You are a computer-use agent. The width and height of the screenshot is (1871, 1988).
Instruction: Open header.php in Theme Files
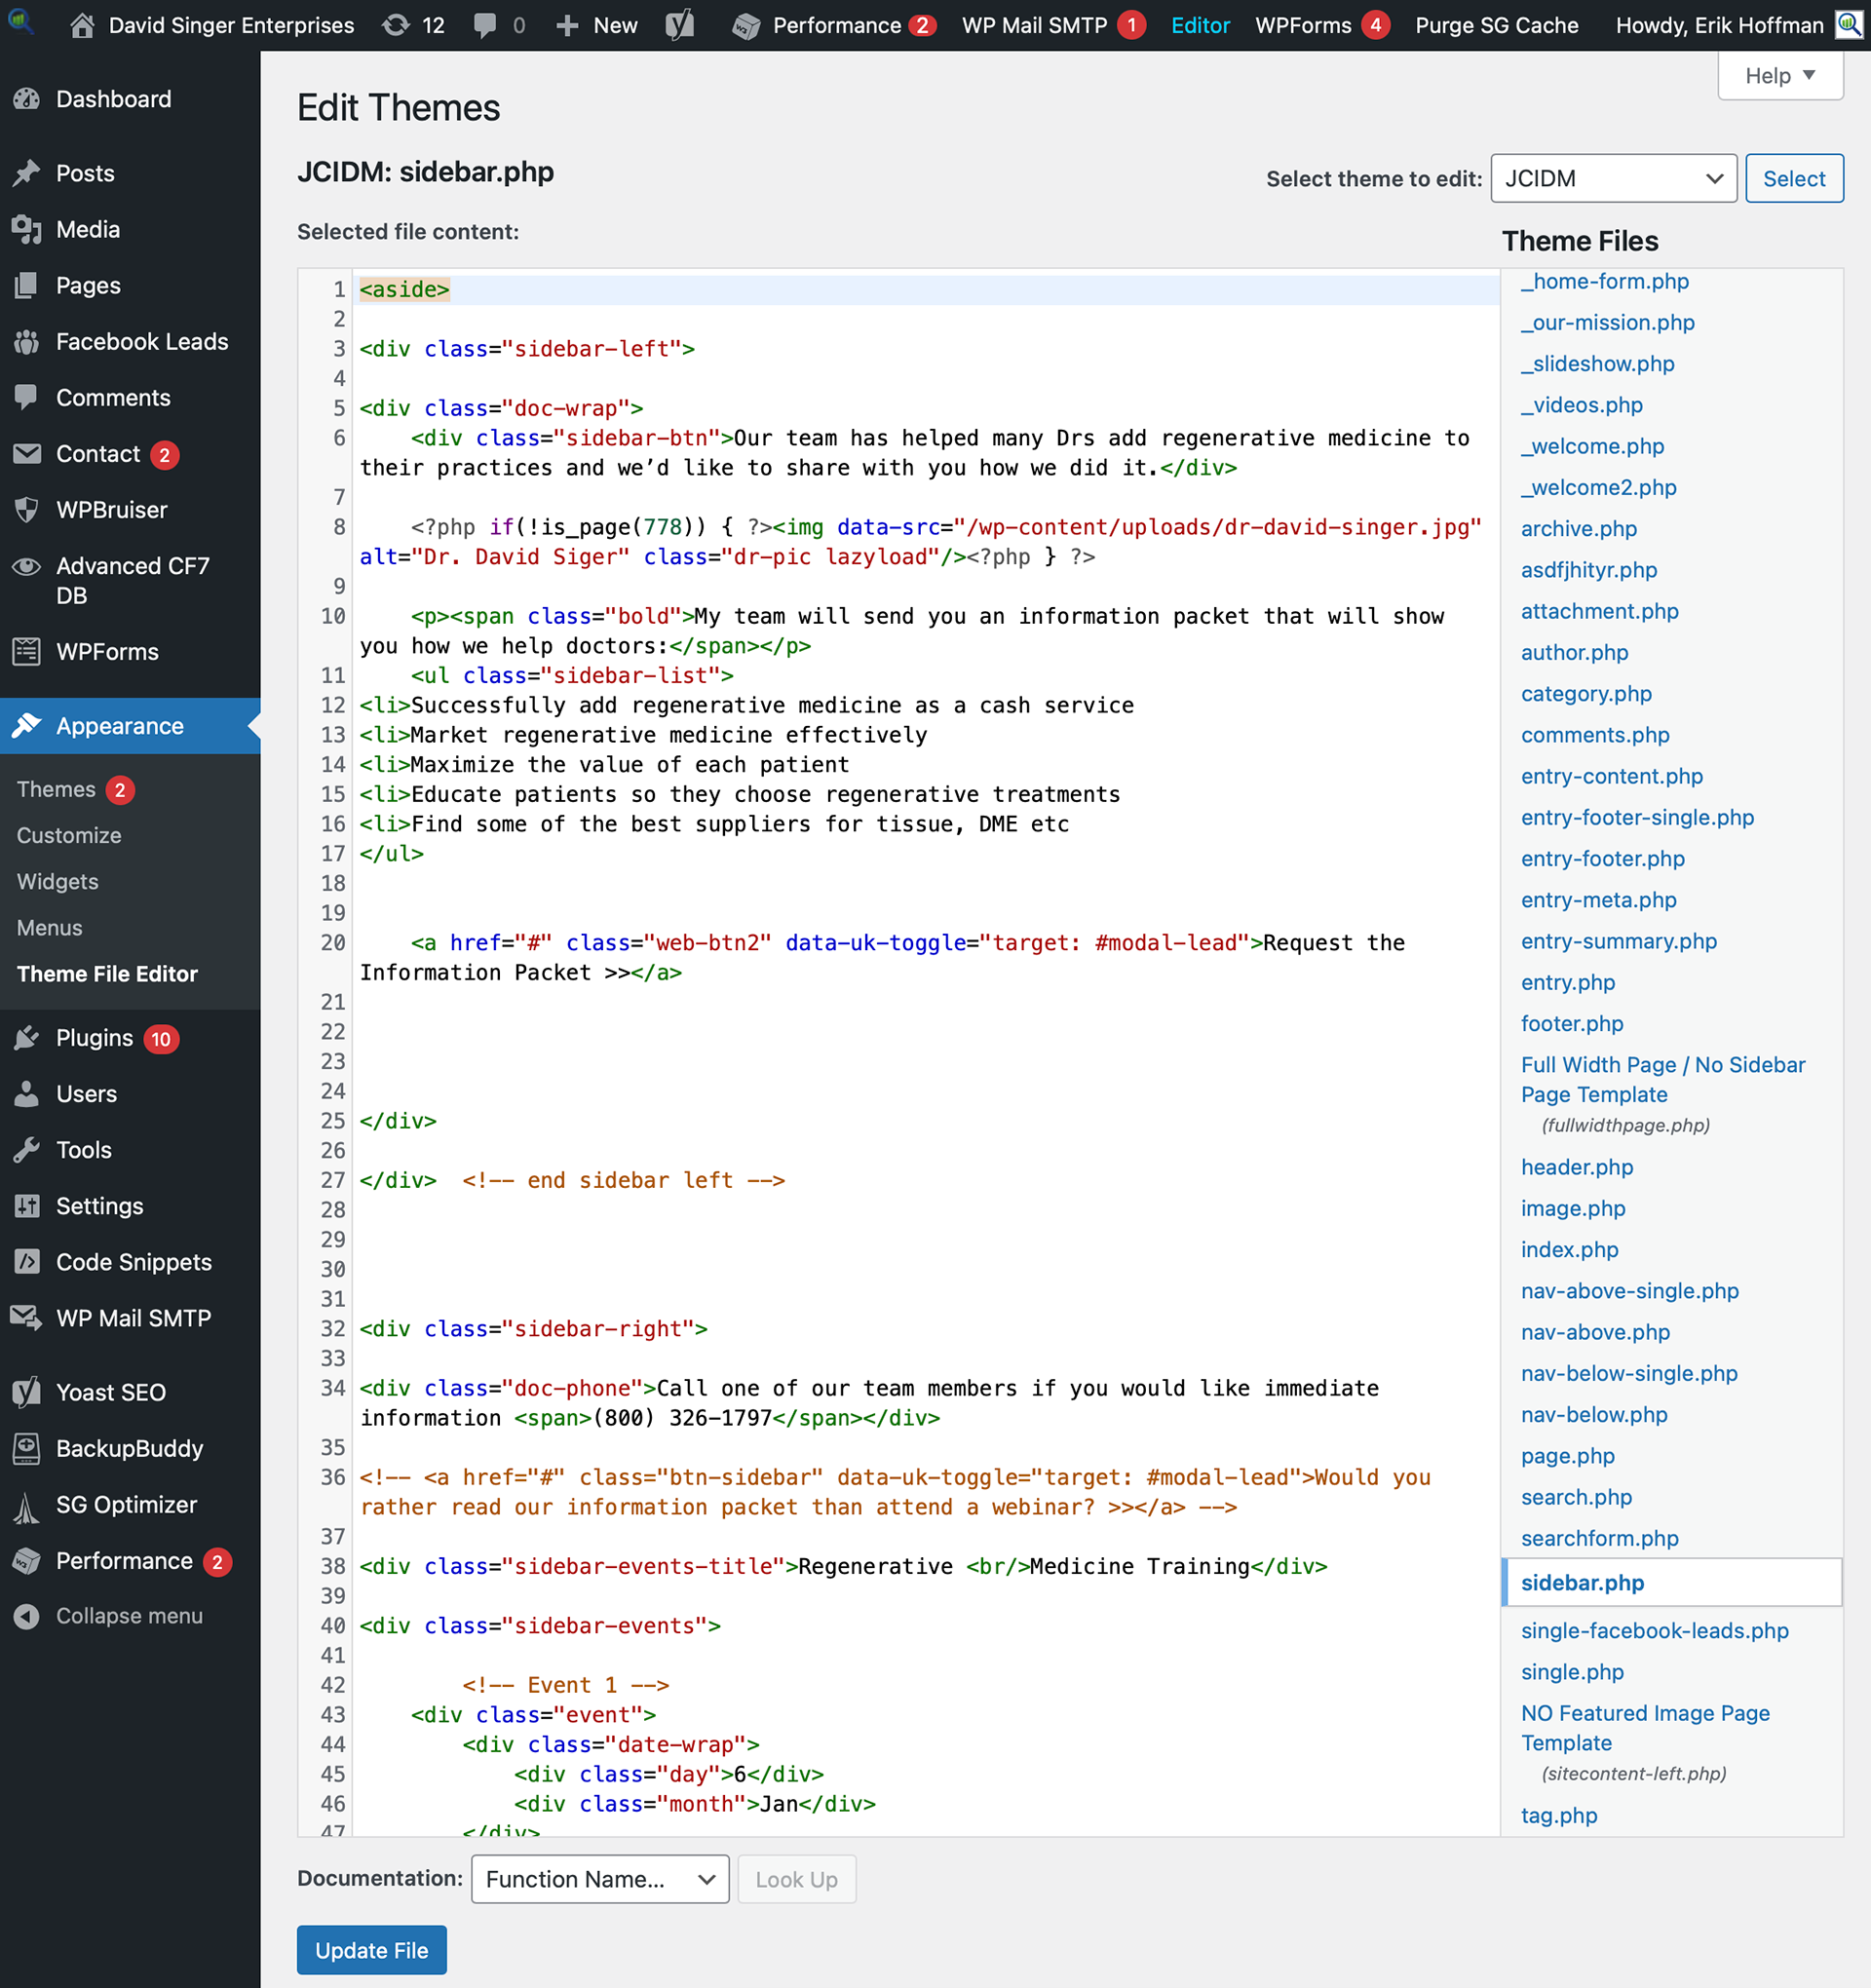point(1577,1167)
